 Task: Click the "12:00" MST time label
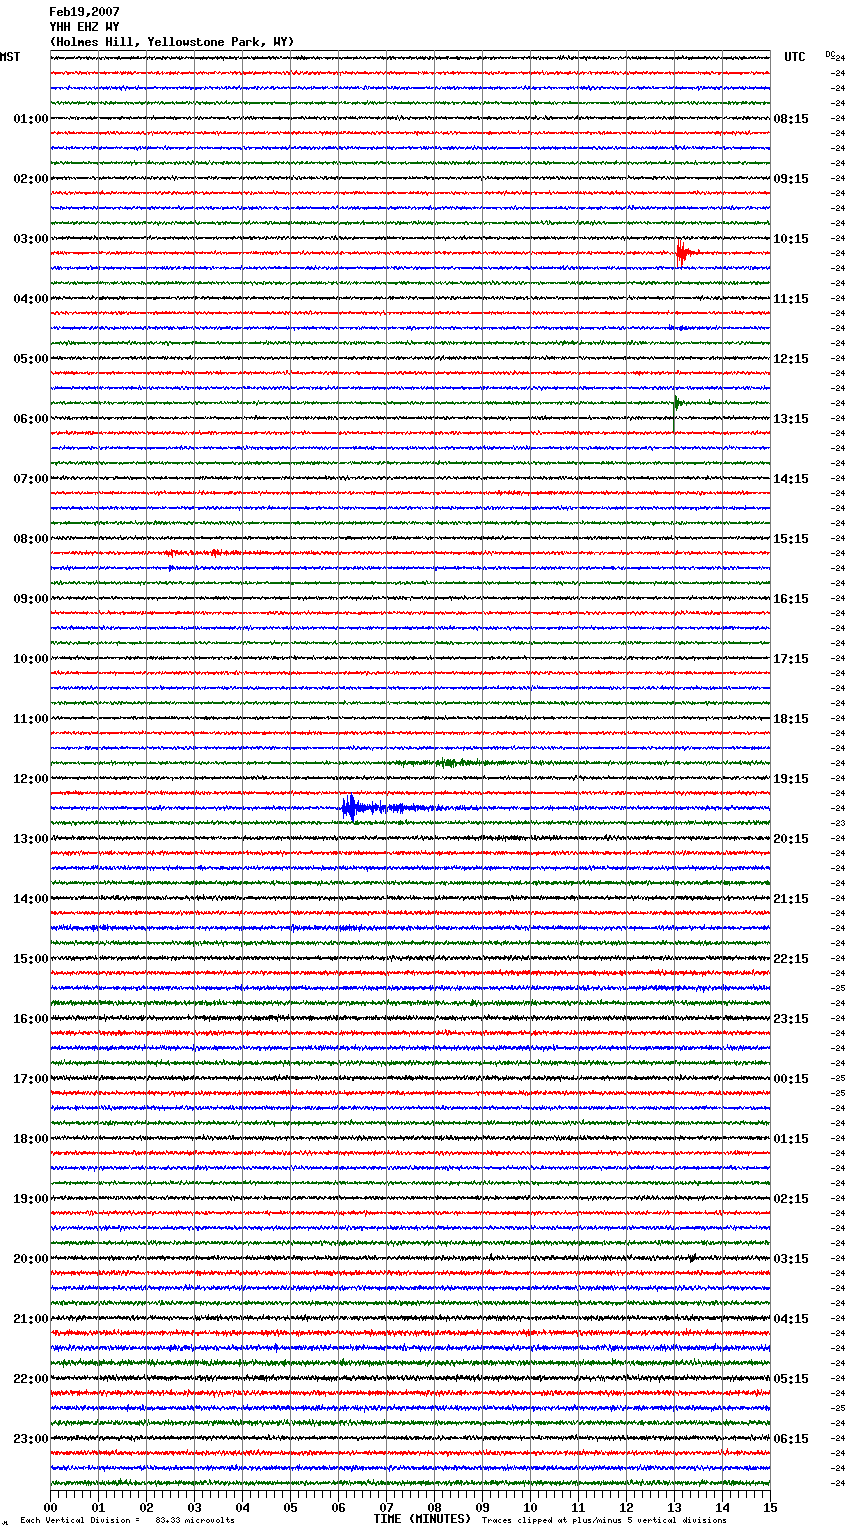click(x=31, y=779)
